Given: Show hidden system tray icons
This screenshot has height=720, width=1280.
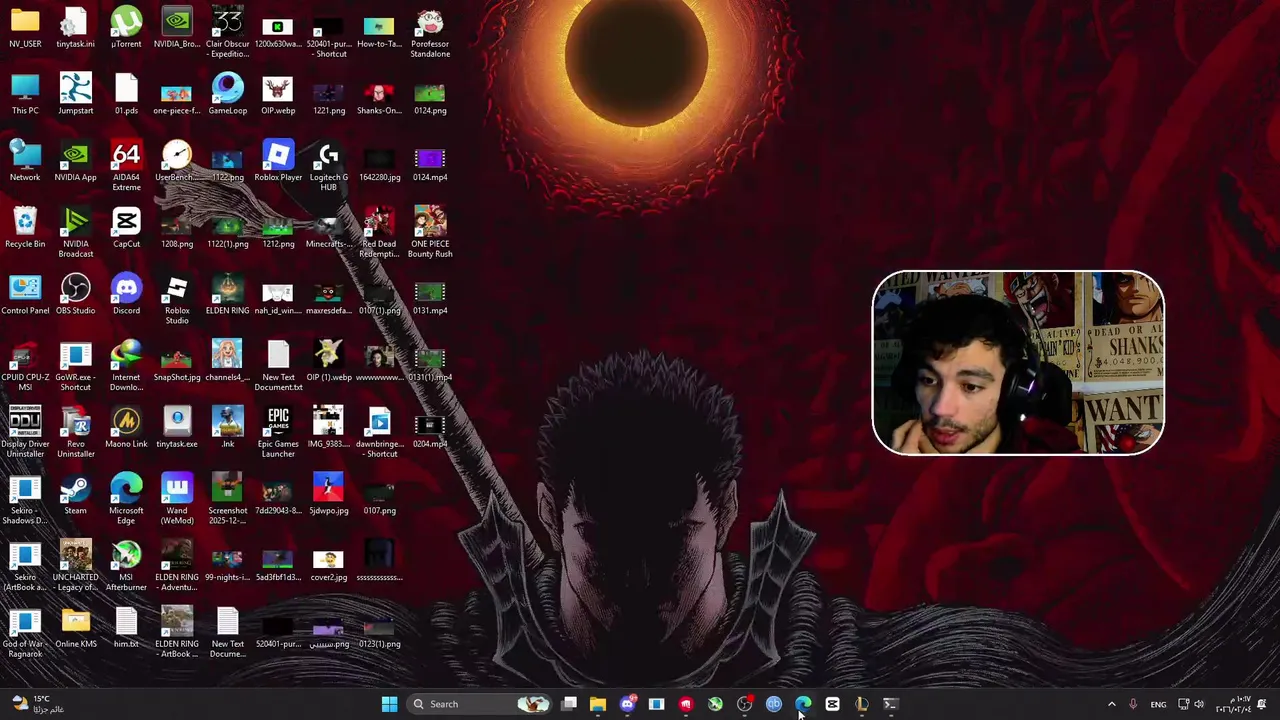Looking at the screenshot, I should point(1111,704).
